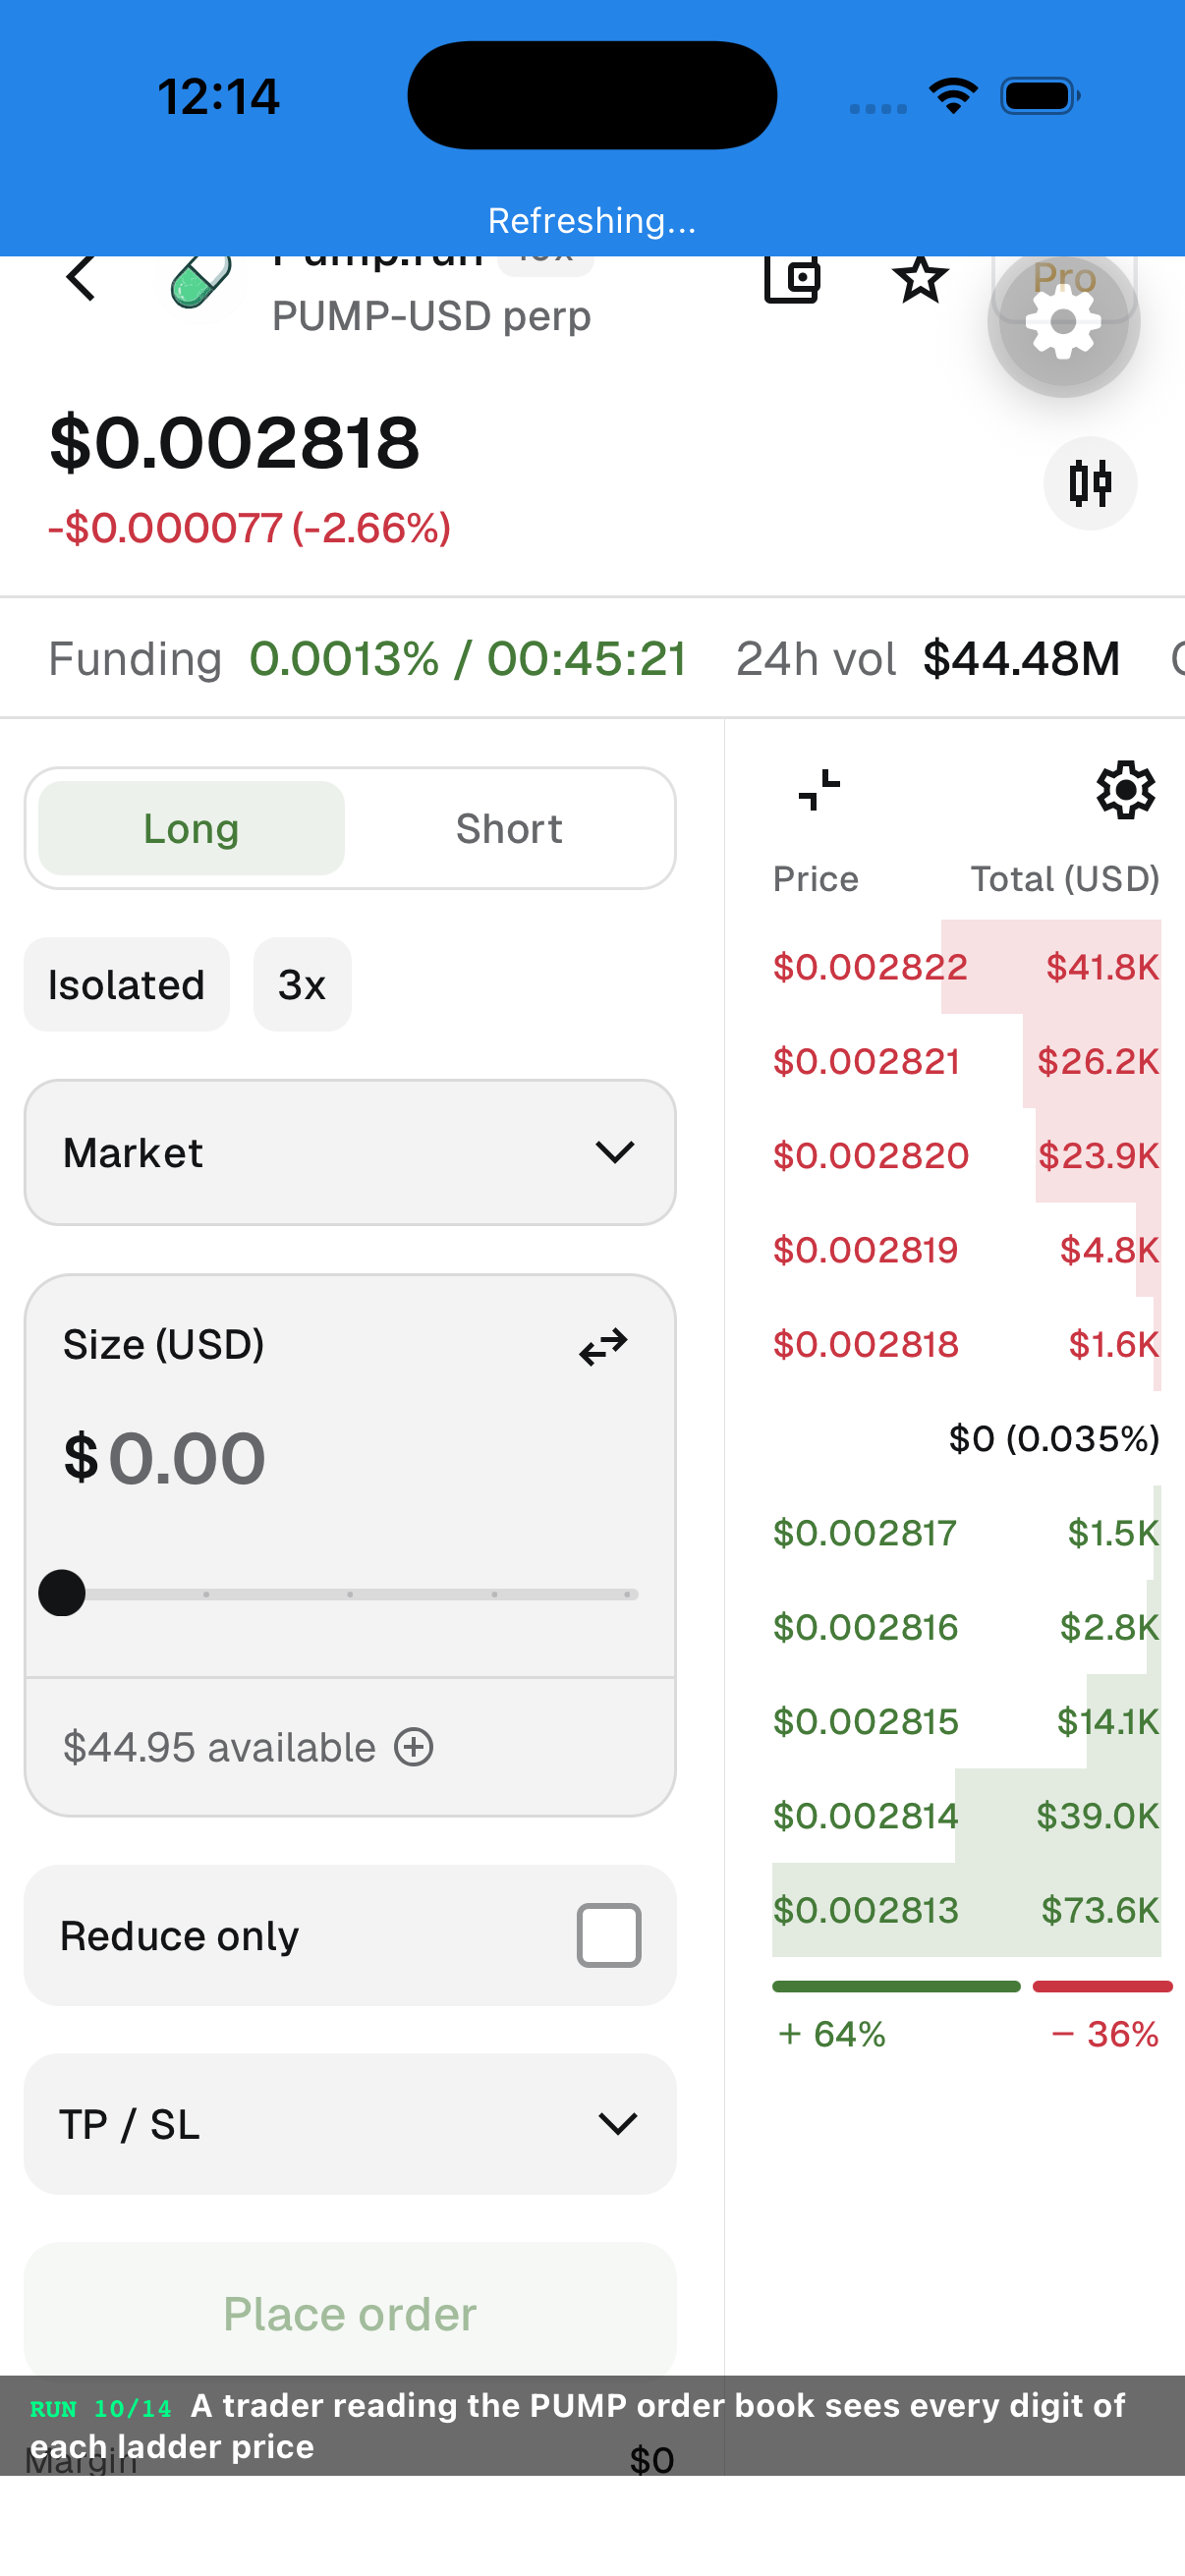Screen dimensions: 1185x2576
Task: Swap size units with arrows icon
Action: (604, 1346)
